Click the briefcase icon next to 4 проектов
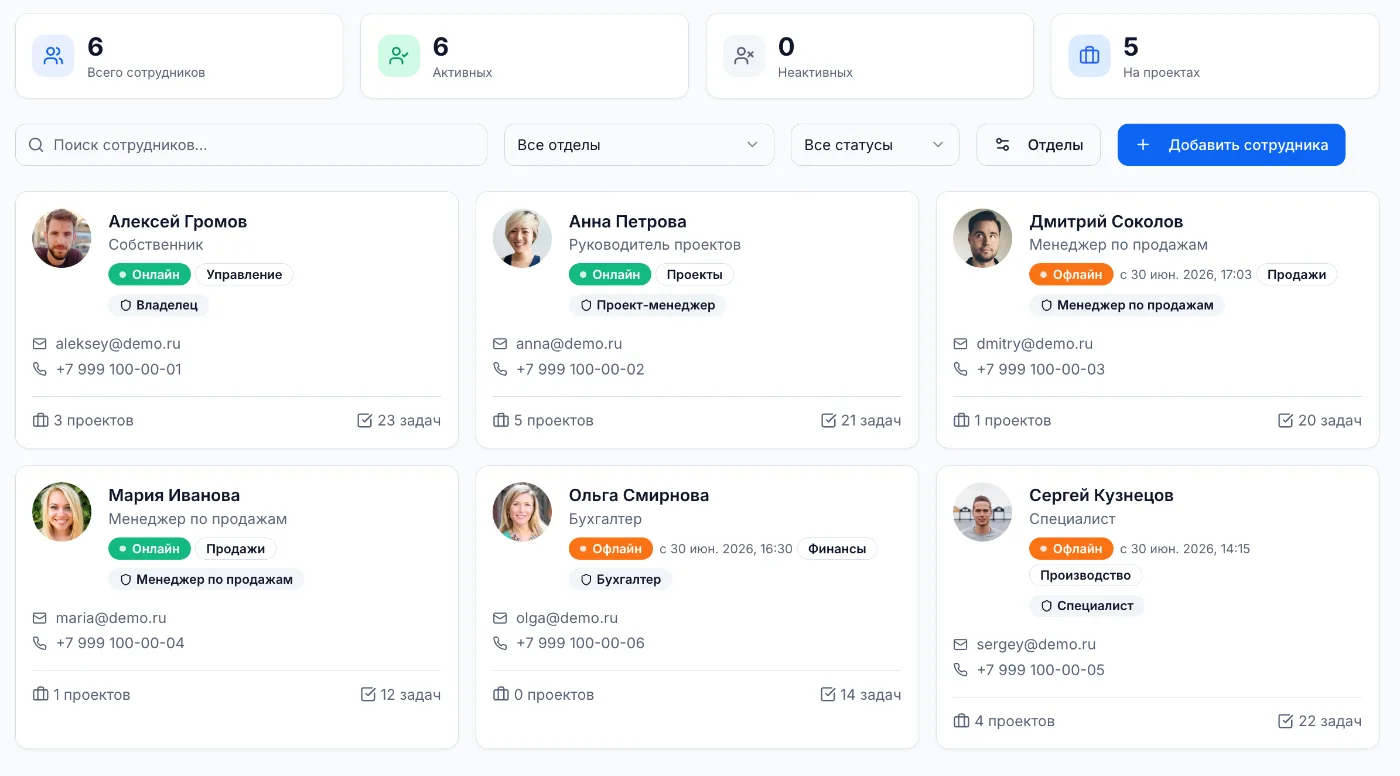The height and width of the screenshot is (776, 1400). [x=962, y=721]
